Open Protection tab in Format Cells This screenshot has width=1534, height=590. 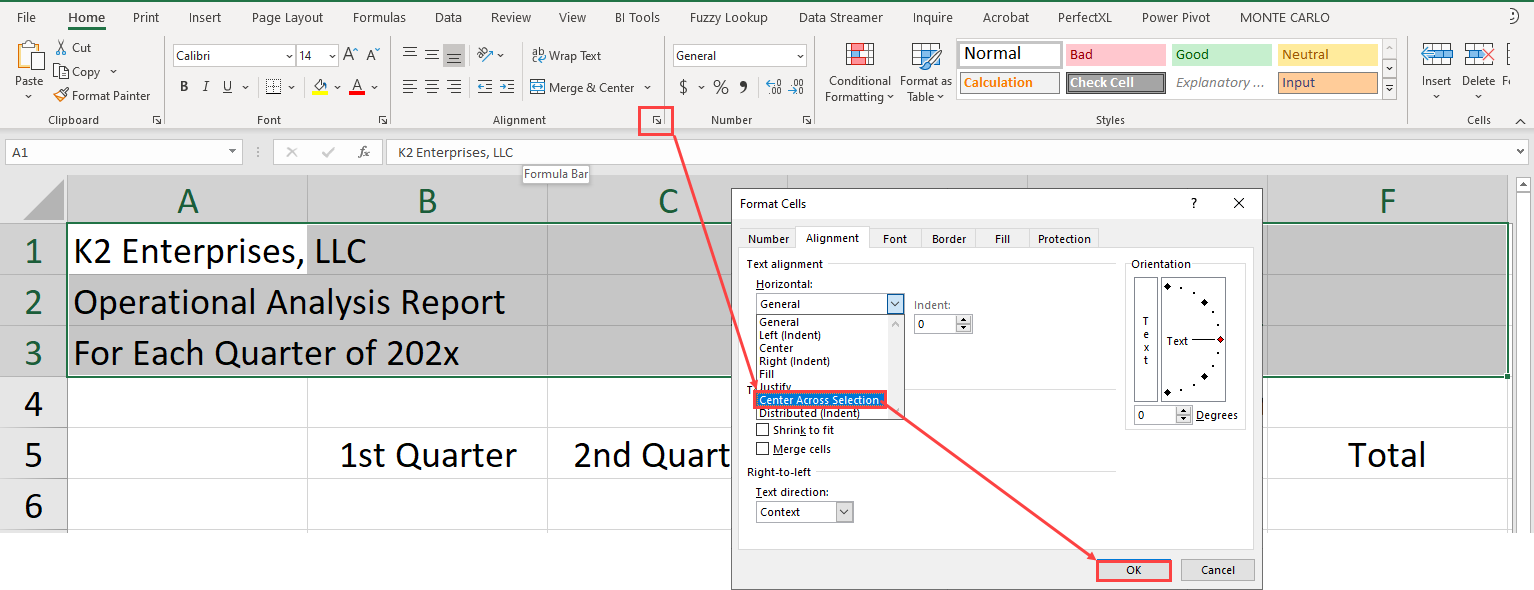pyautogui.click(x=1064, y=239)
